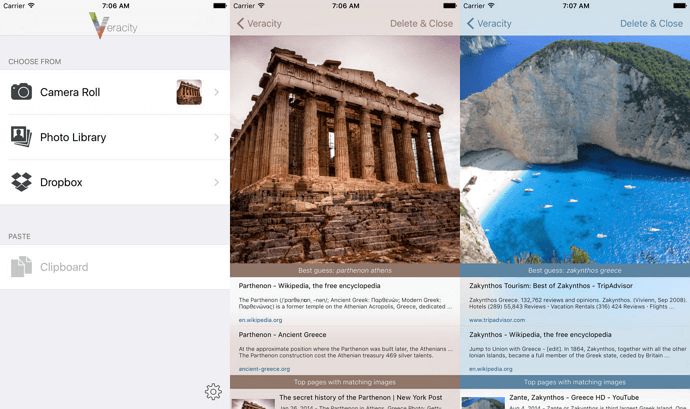Open settings via the gear icon
The height and width of the screenshot is (409, 690).
click(212, 391)
